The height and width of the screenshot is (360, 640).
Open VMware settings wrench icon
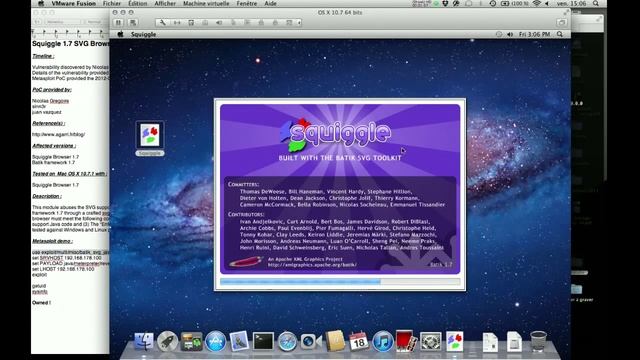tap(162, 23)
